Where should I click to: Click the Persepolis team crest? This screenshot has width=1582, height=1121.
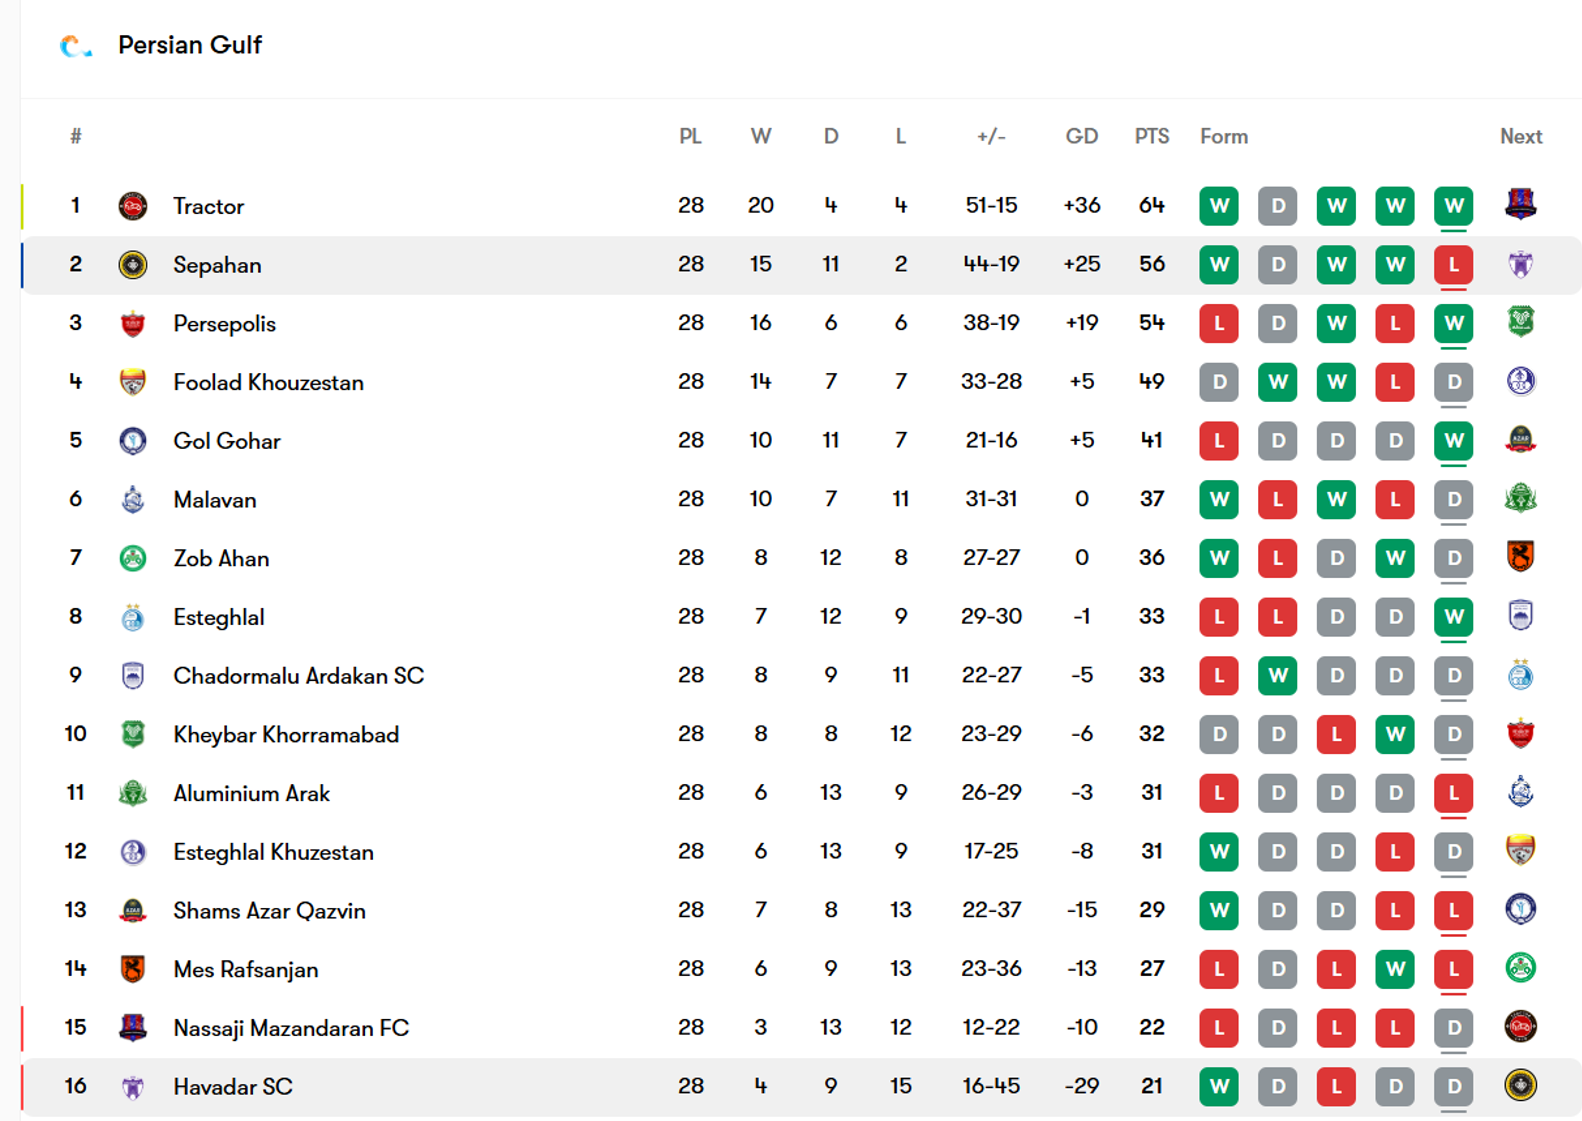133,324
